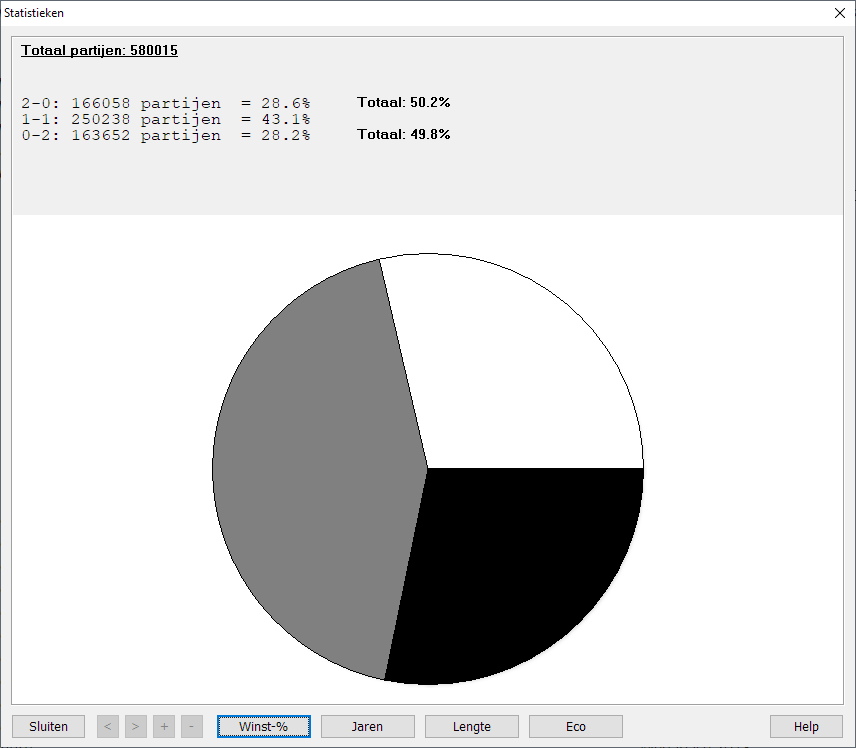The image size is (856, 748).
Task: Click the minus '-' button
Action: [192, 727]
